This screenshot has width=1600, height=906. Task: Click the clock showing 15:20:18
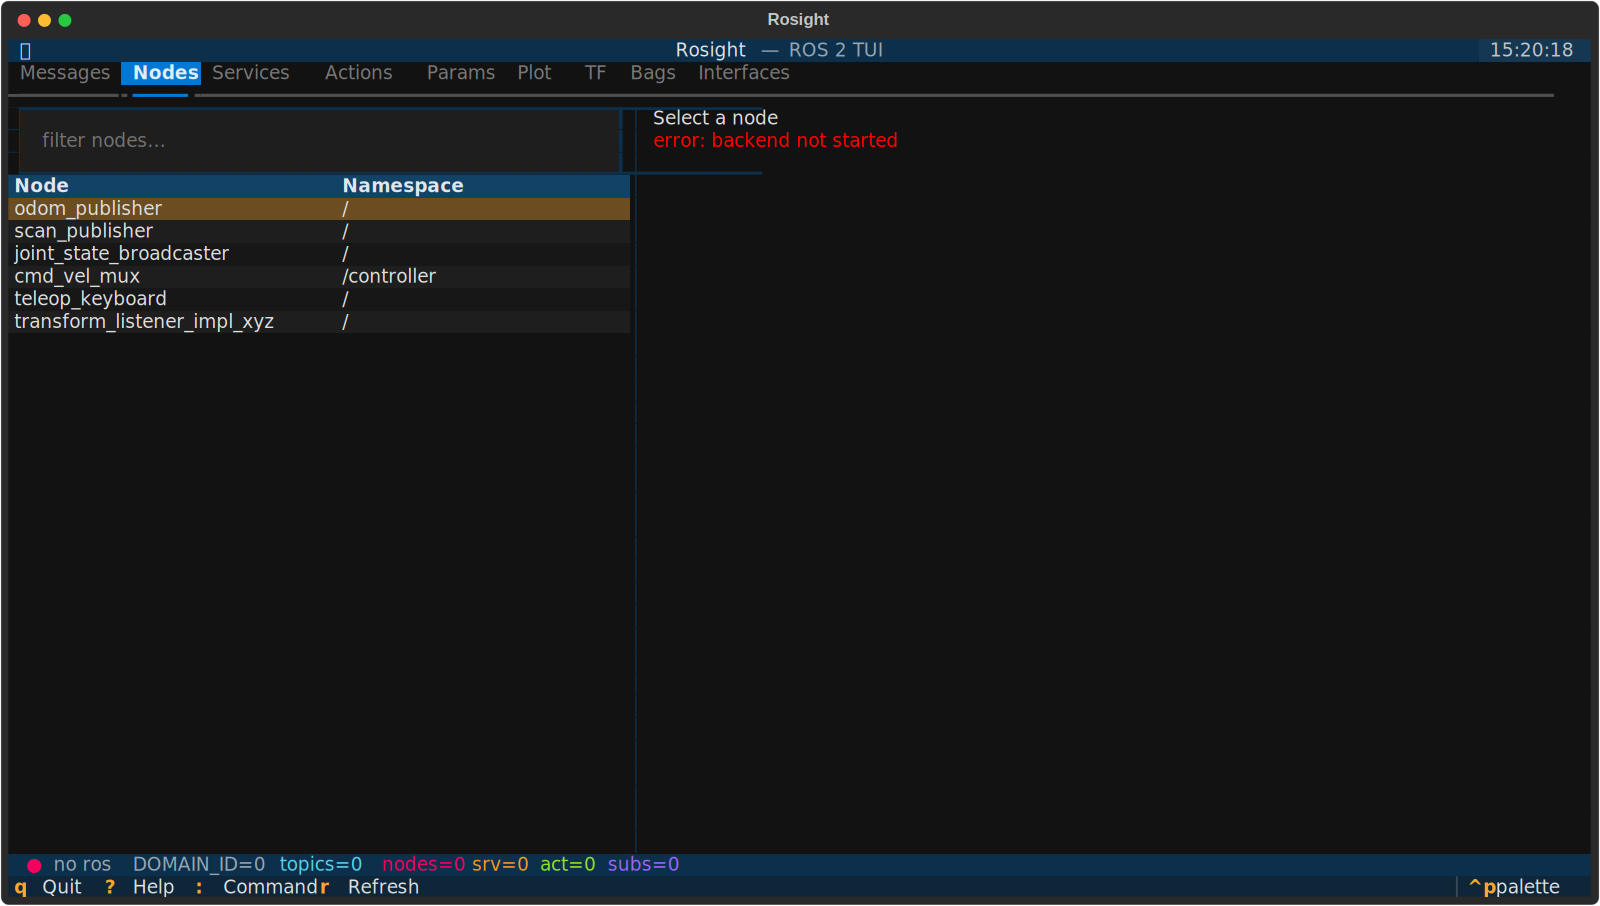coord(1531,50)
